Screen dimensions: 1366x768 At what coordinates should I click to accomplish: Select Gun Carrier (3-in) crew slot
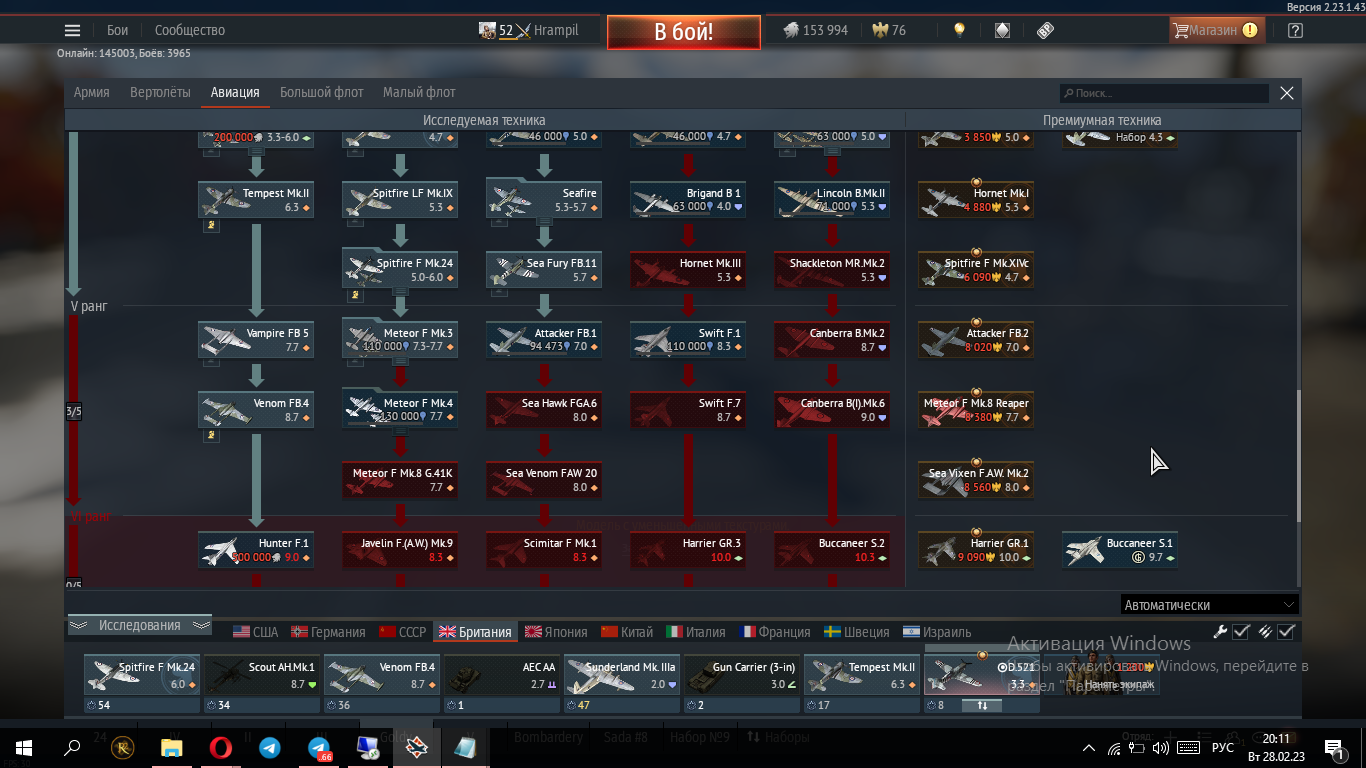742,675
